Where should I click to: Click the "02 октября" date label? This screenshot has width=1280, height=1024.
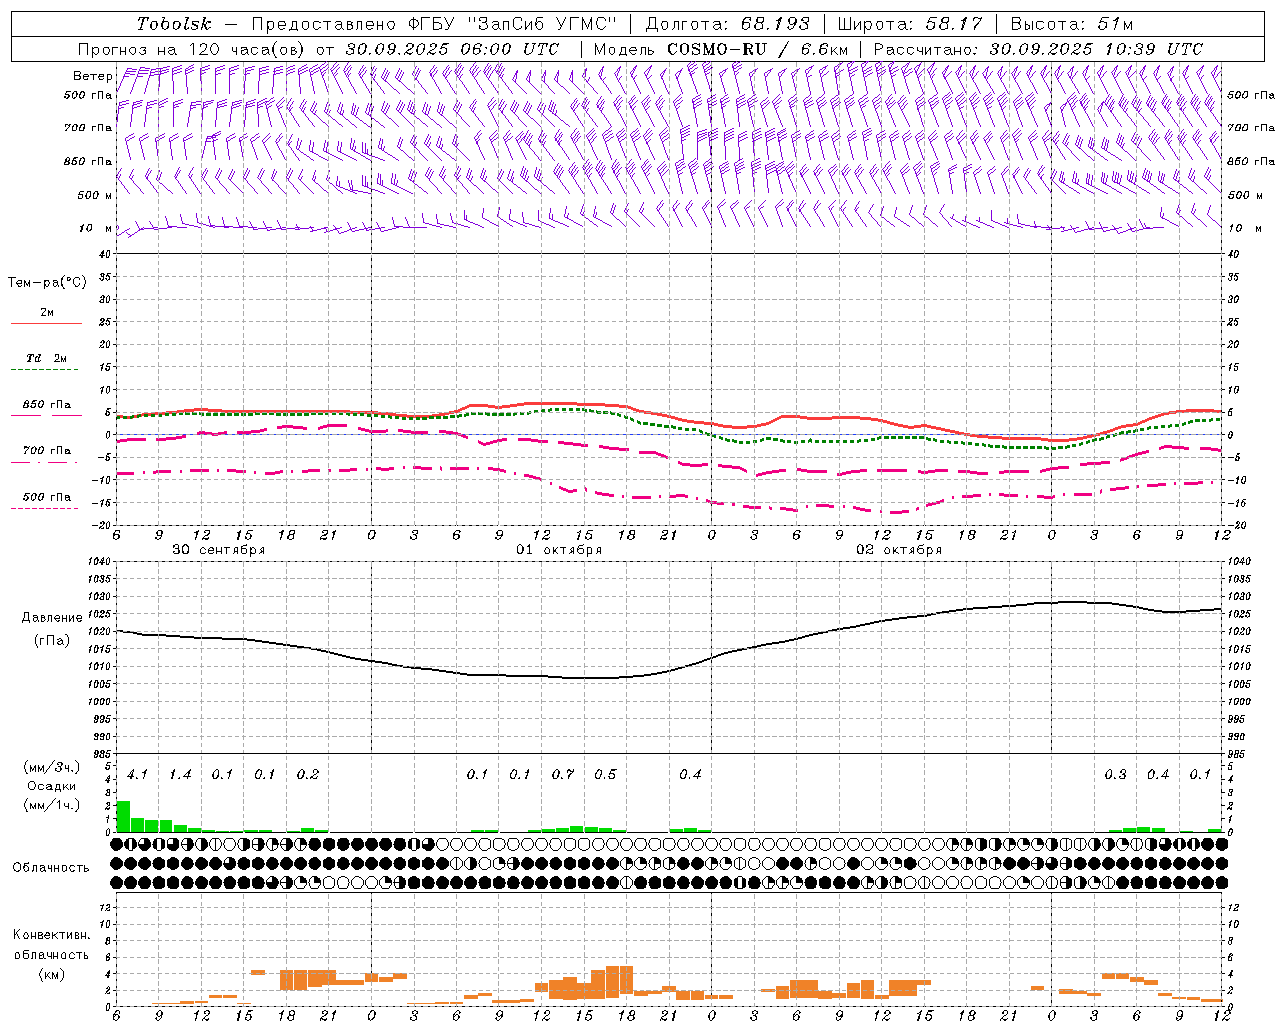[x=899, y=550]
